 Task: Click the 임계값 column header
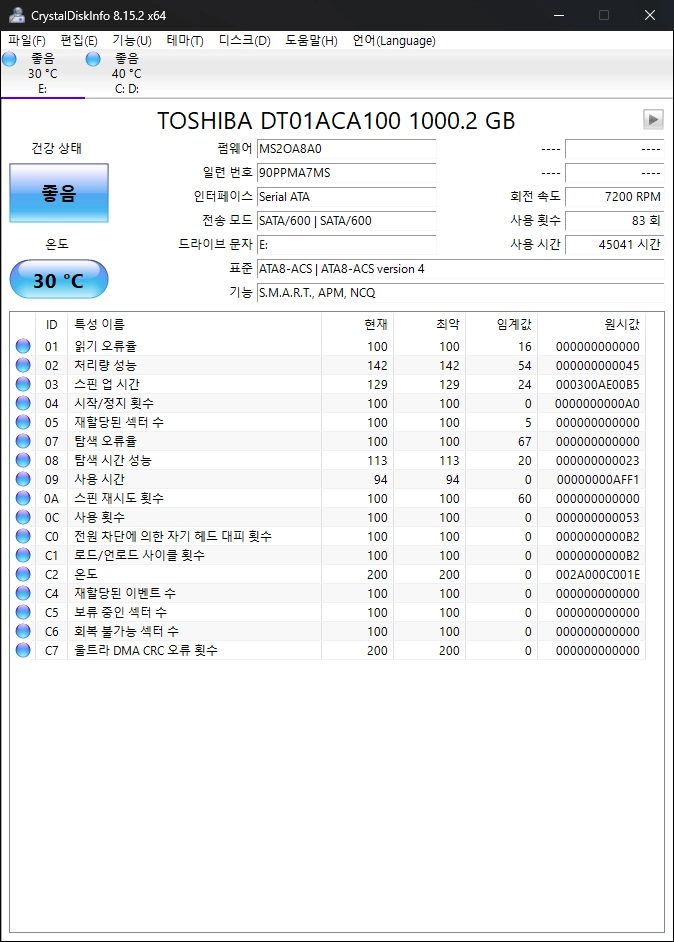pos(502,324)
